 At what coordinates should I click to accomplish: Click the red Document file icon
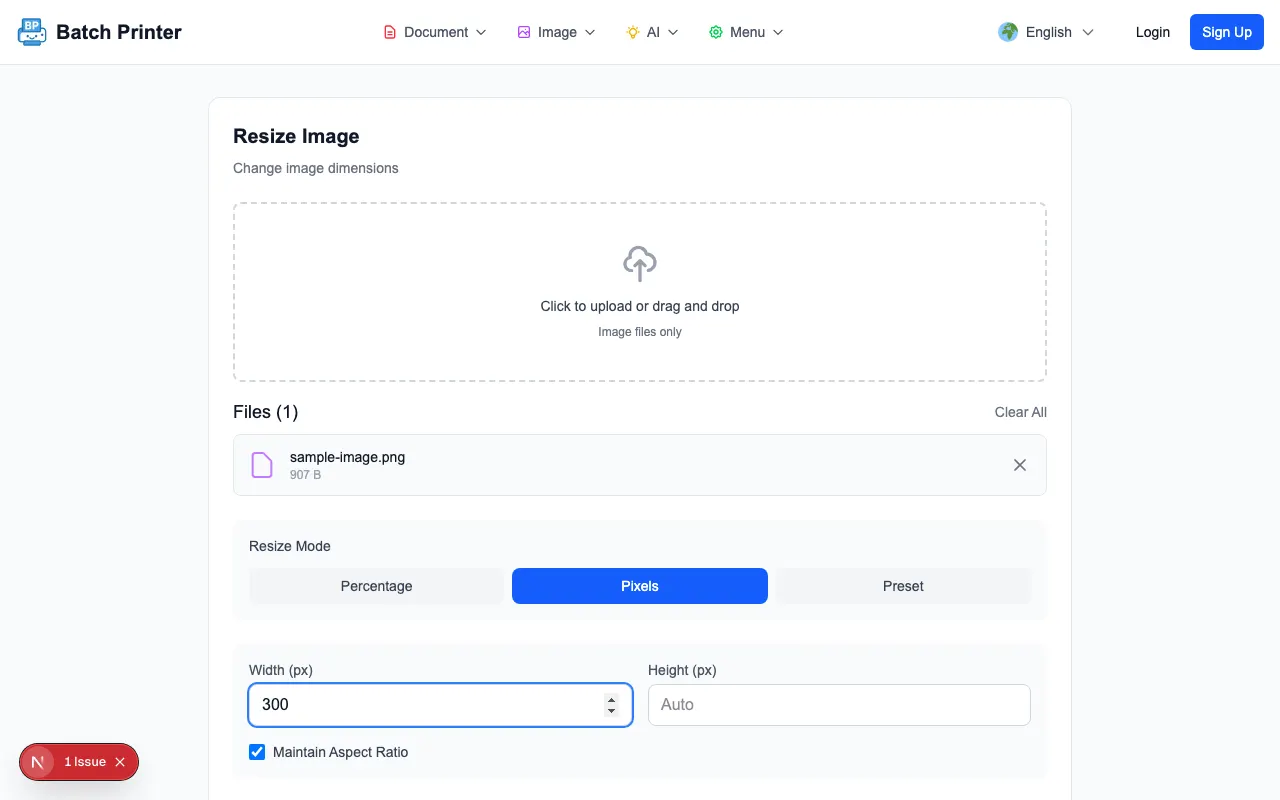point(390,32)
